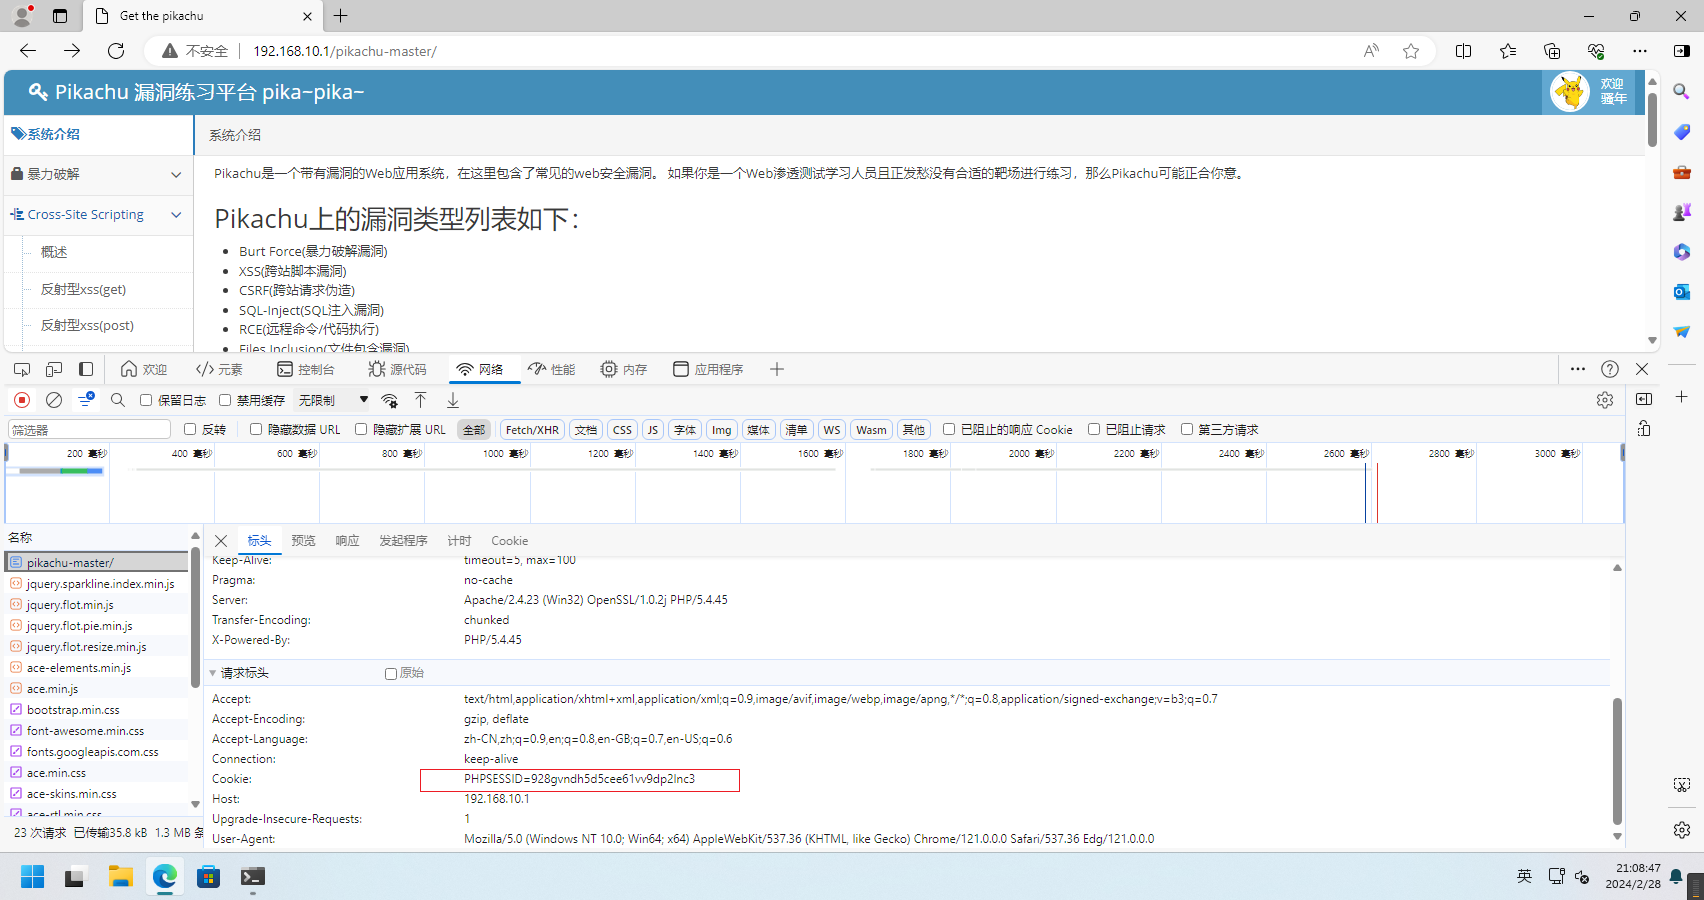The height and width of the screenshot is (900, 1704).
Task: Open the 性能 DevTools tab
Action: click(x=552, y=369)
